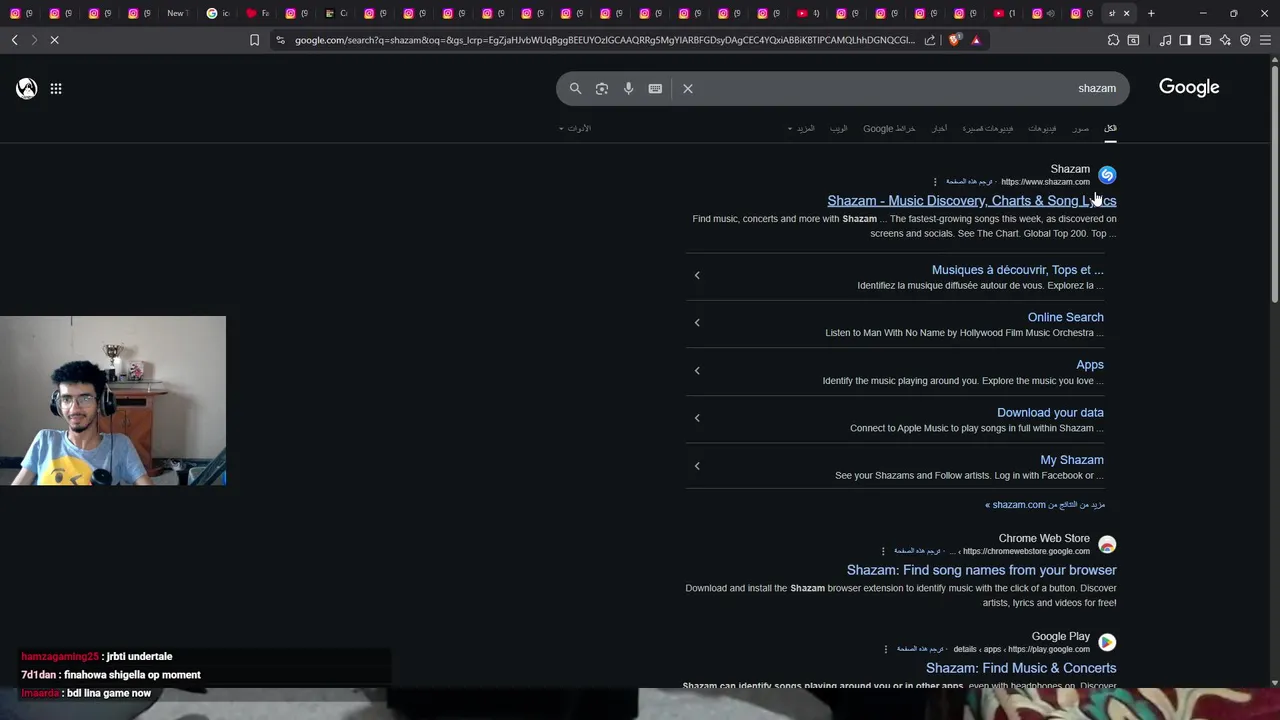The width and height of the screenshot is (1280, 720).
Task: Open Shazam: Find song names from your browser
Action: click(x=982, y=570)
